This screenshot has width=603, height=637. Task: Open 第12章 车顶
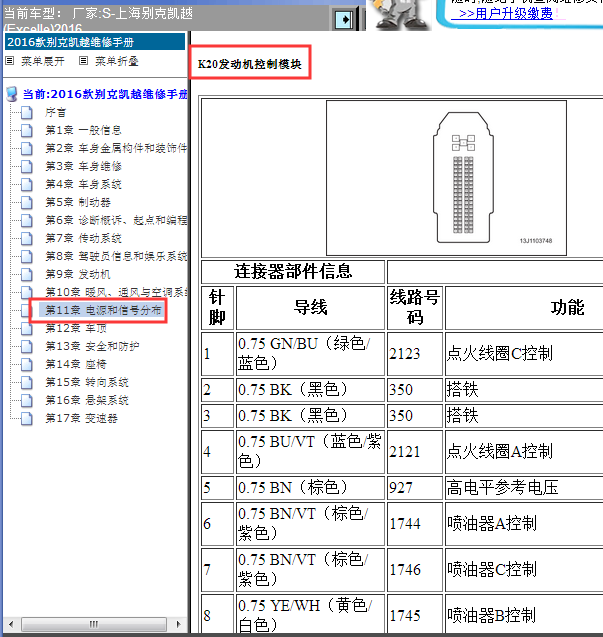pyautogui.click(x=76, y=328)
